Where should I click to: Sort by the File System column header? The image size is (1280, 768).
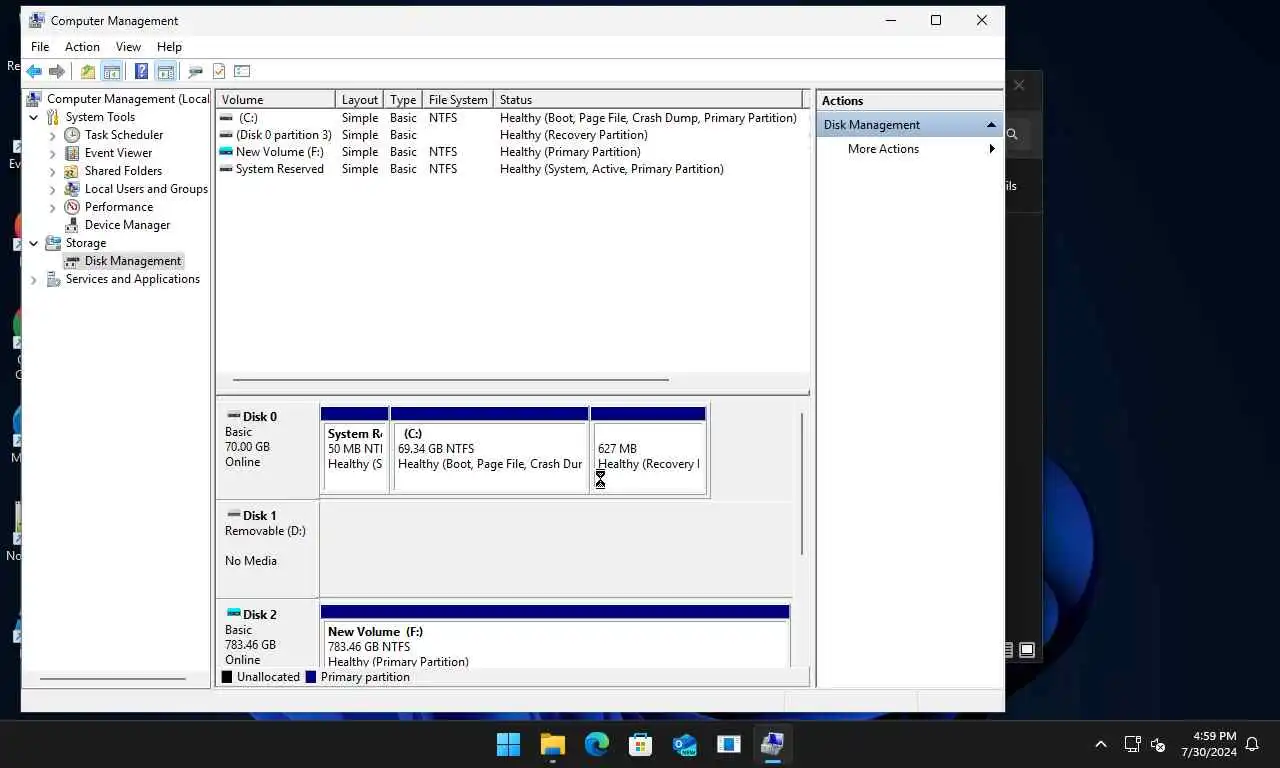[x=458, y=100]
